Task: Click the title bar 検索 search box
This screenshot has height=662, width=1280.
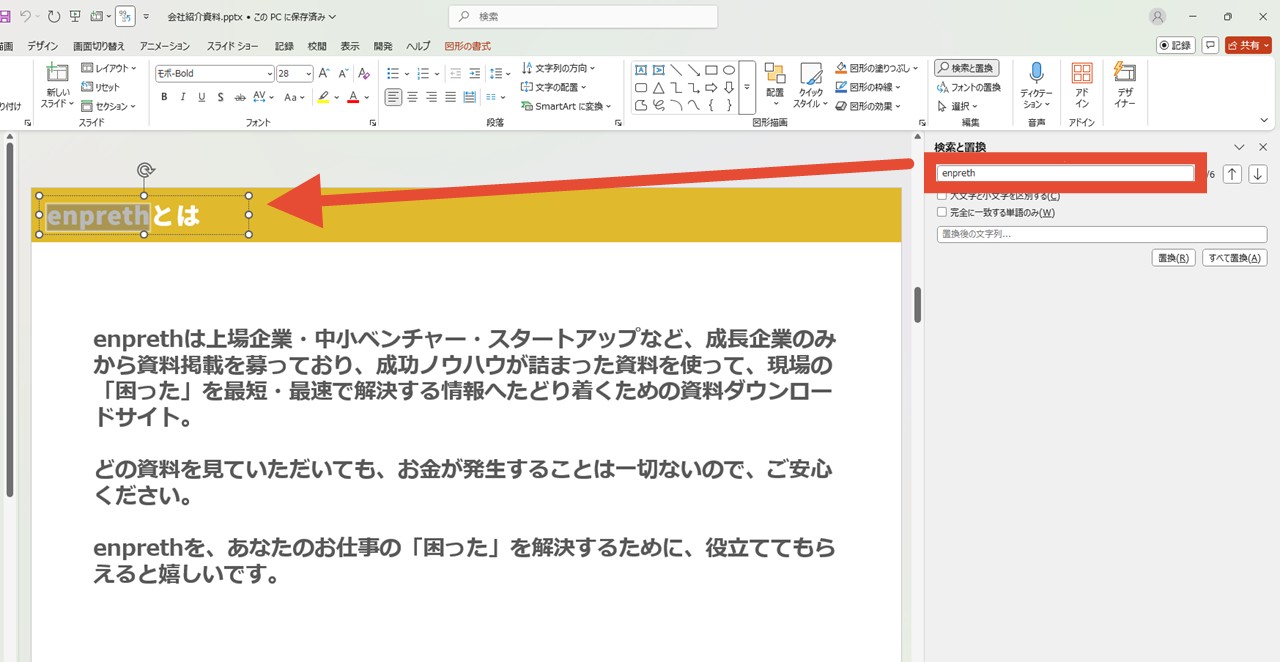Action: coord(583,16)
